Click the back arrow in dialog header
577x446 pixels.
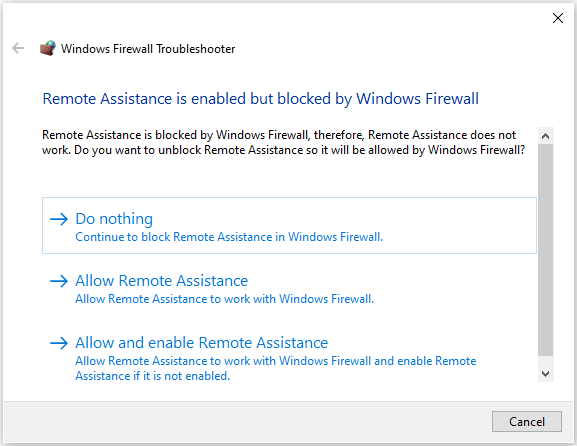(18, 48)
